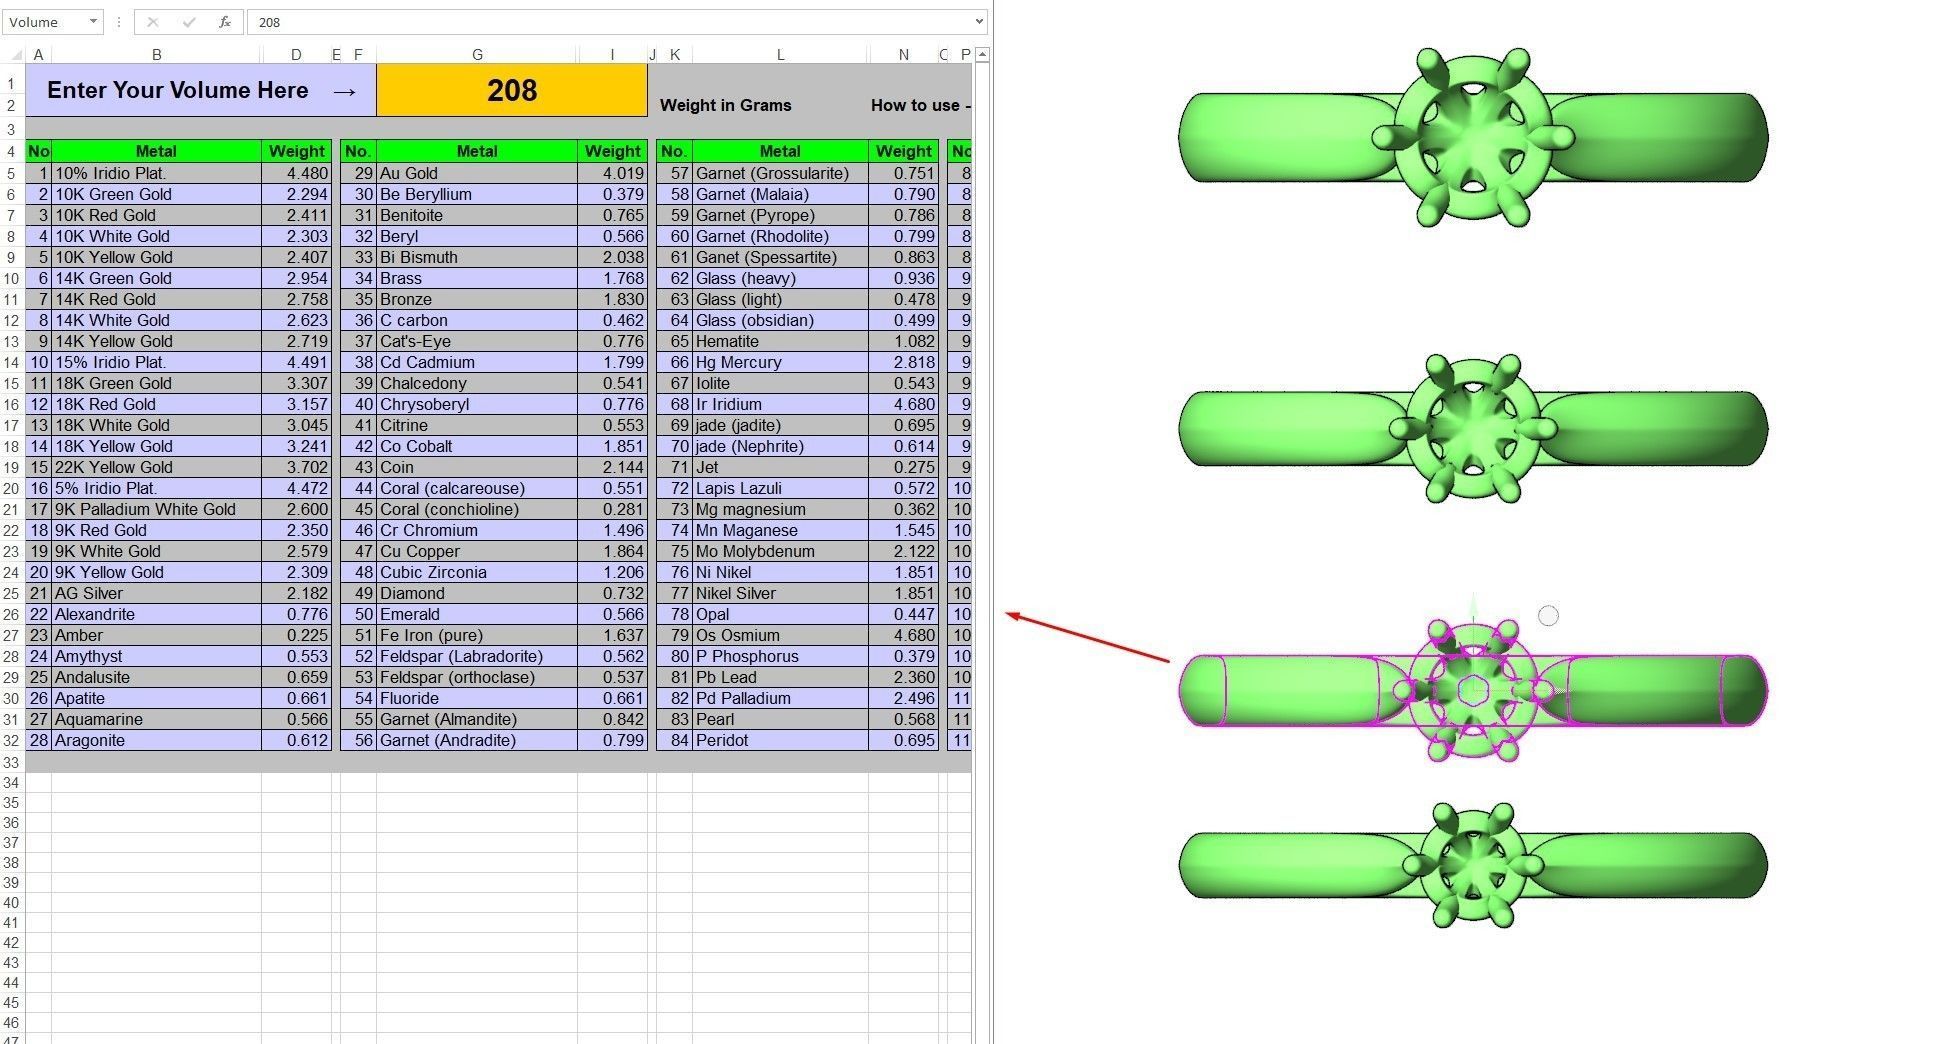The height and width of the screenshot is (1044, 1956).
Task: Click the Select All corner of the sheet
Action: click(12, 54)
